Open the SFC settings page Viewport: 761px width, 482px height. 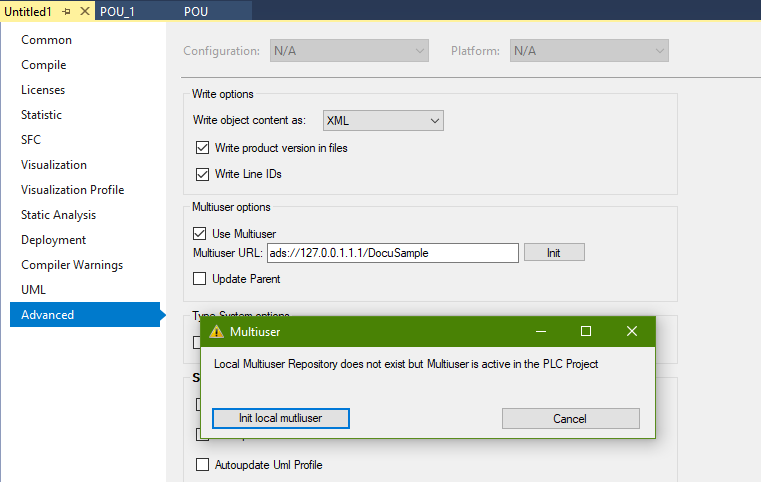pyautogui.click(x=31, y=140)
